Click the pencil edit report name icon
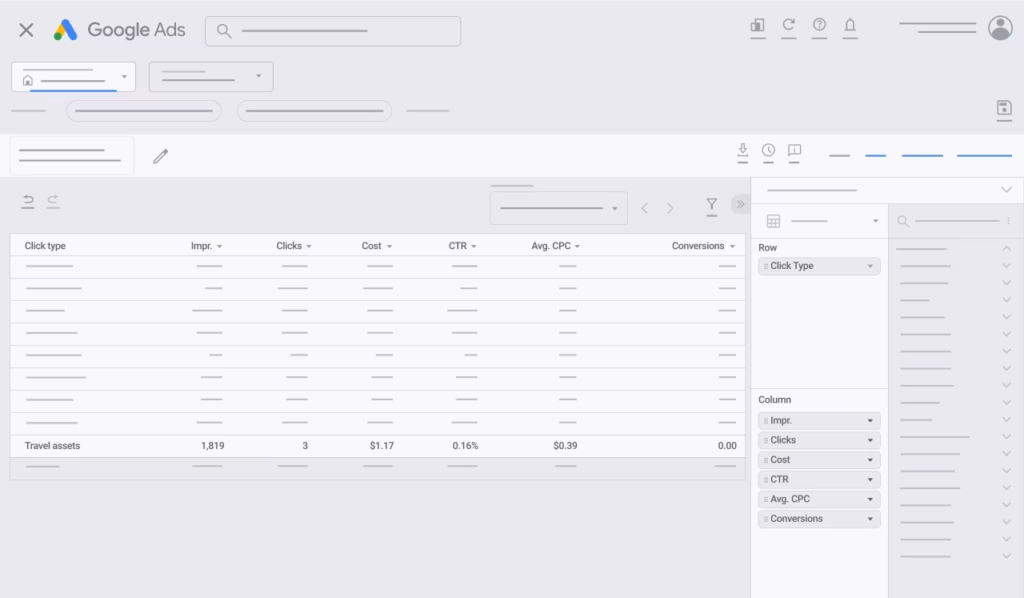 pyautogui.click(x=160, y=156)
